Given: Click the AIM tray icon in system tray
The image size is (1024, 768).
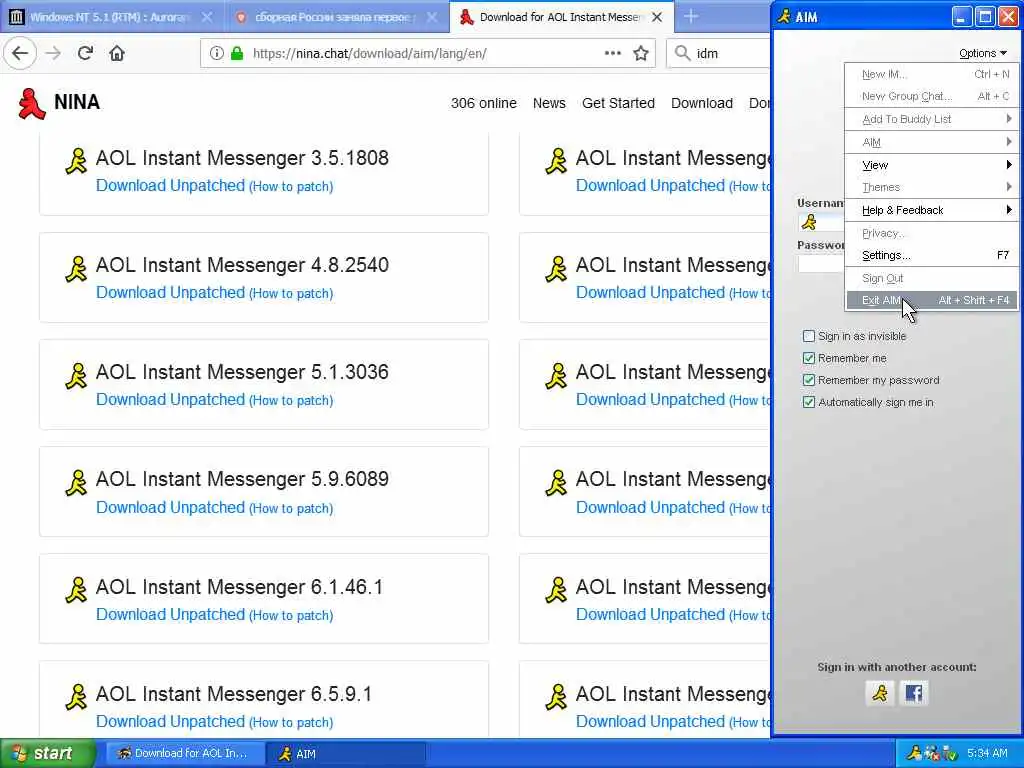Looking at the screenshot, I should (x=914, y=754).
